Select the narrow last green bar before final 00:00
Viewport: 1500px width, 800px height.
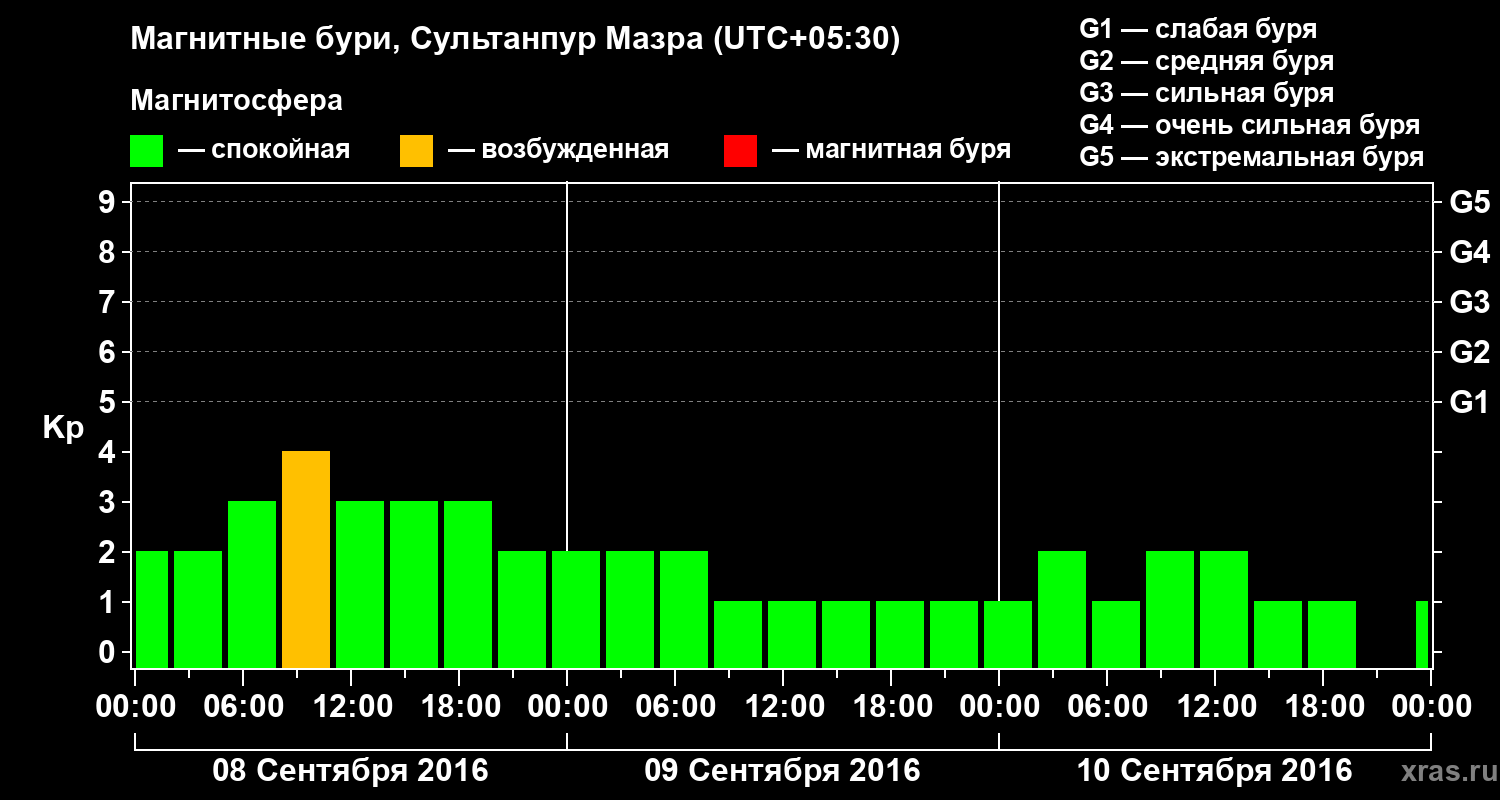pyautogui.click(x=1422, y=635)
